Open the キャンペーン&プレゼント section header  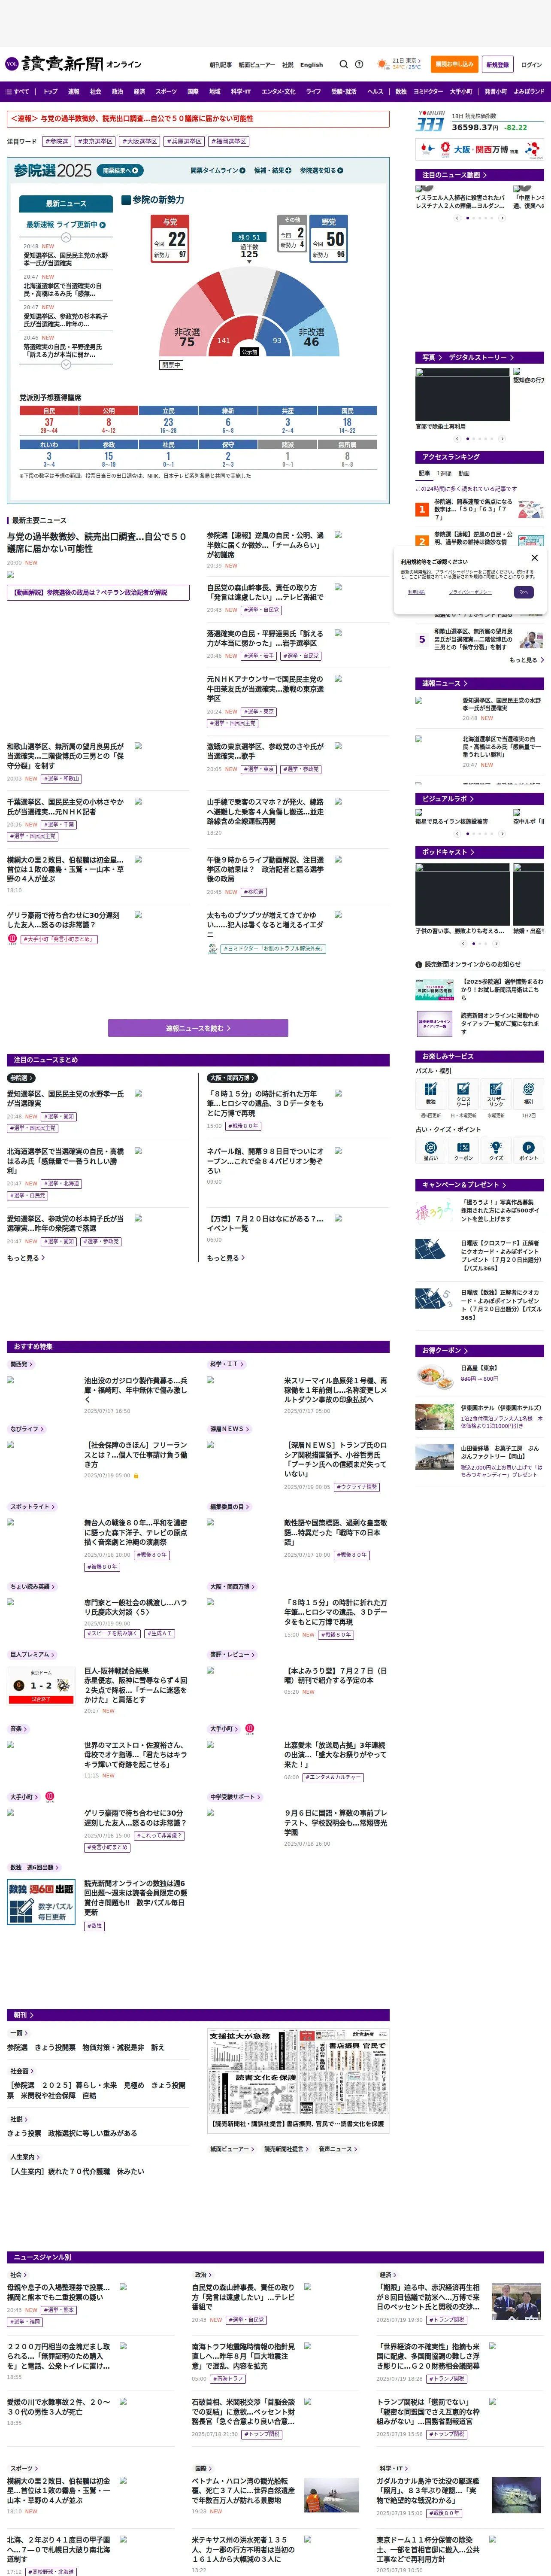pos(480,1185)
